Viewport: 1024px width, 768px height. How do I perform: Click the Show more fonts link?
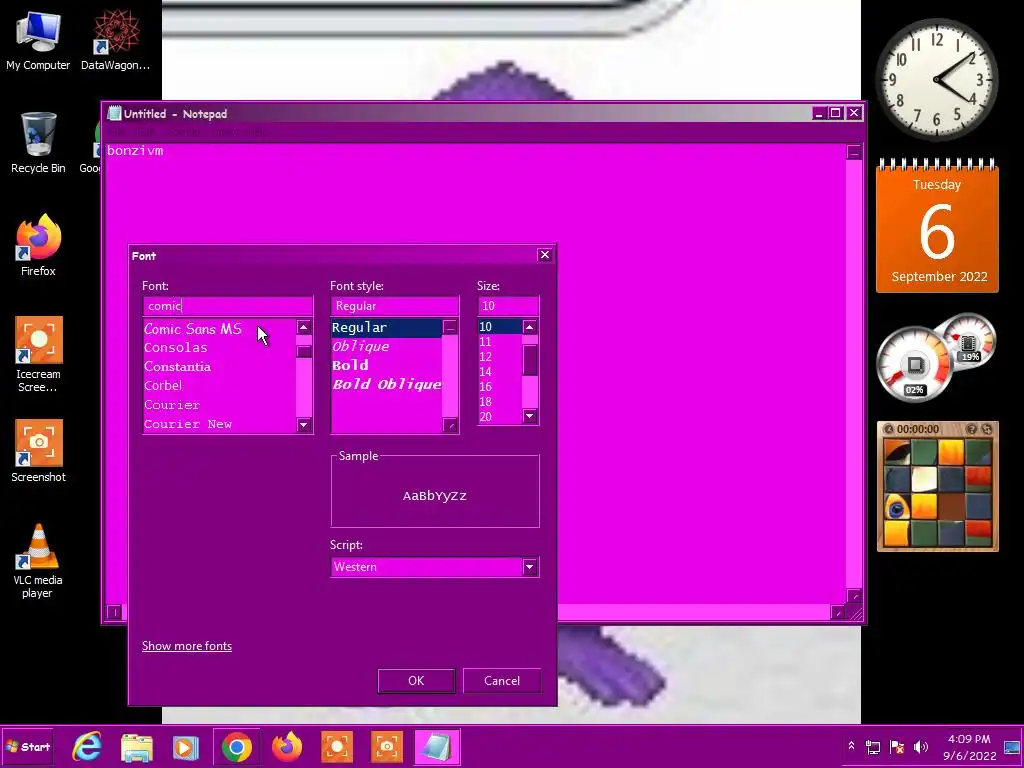(x=187, y=646)
